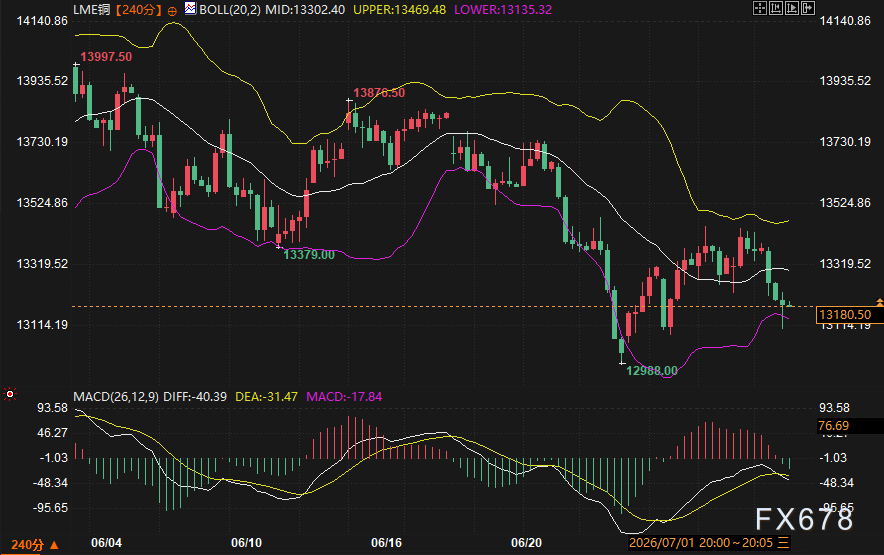Click the chart scroll-to-start axis icon
Viewport: 884px width, 555px height.
(776, 8)
